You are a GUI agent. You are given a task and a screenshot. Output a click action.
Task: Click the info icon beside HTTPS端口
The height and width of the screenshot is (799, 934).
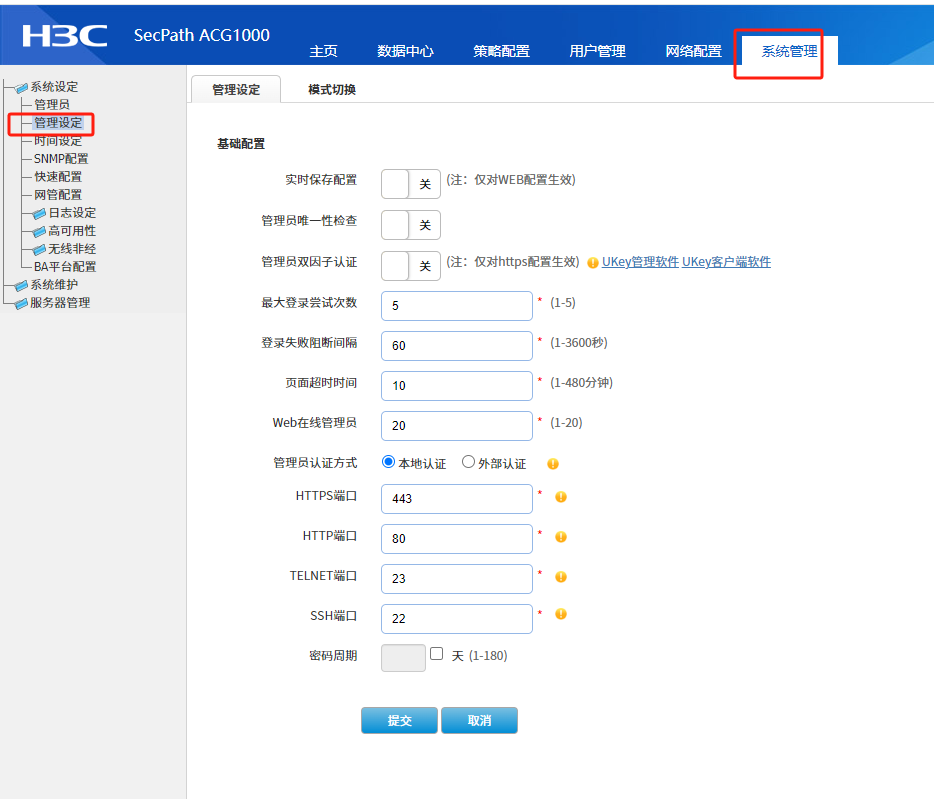click(561, 497)
